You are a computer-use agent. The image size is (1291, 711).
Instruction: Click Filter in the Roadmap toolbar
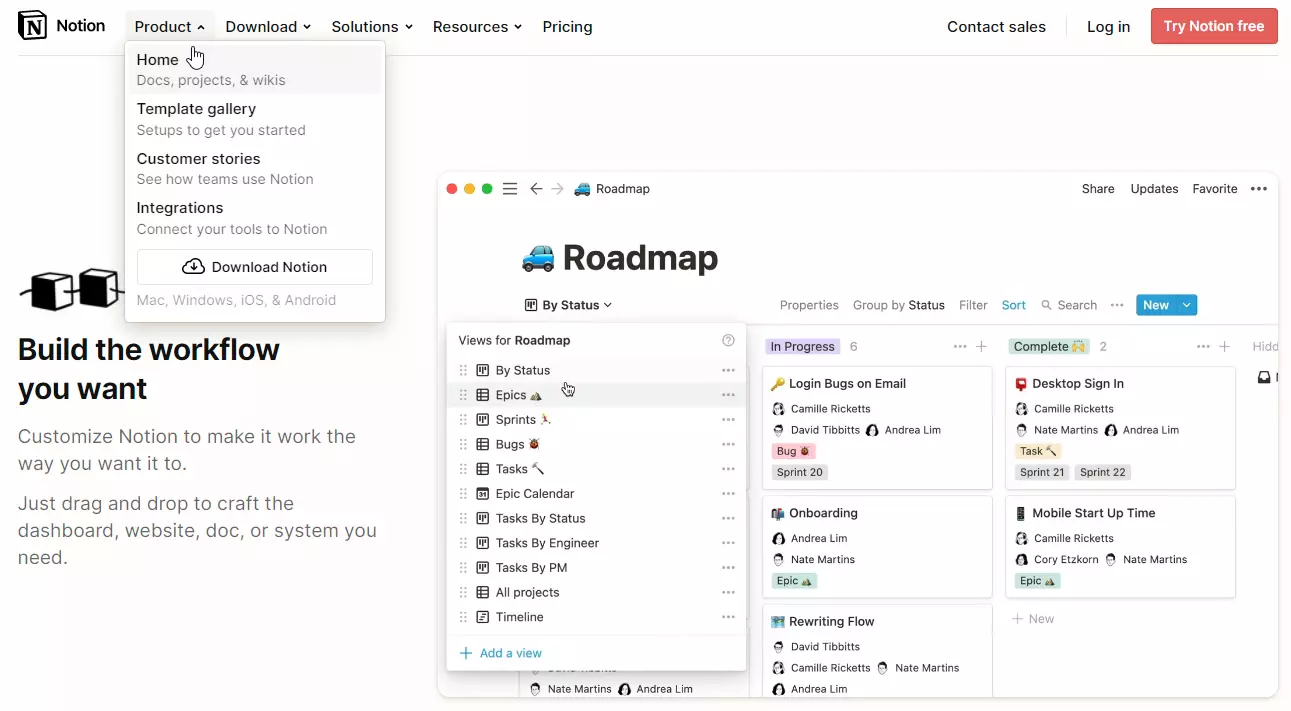point(973,305)
